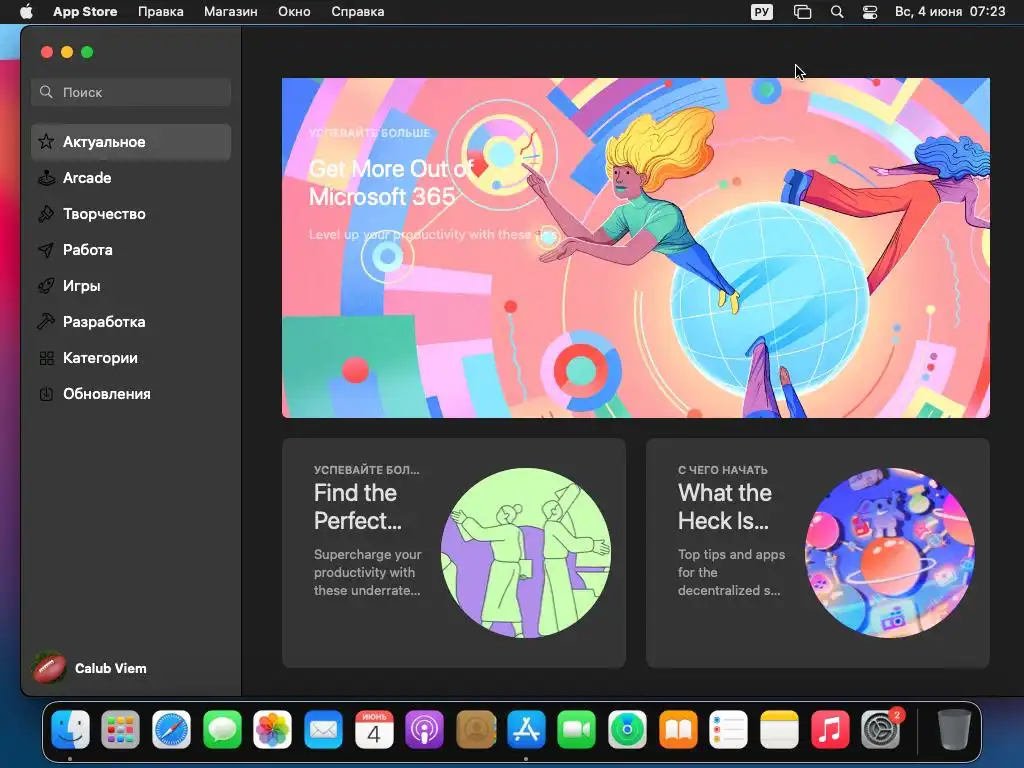Viewport: 1024px width, 768px height.
Task: Click the Calub Viem account name
Action: click(110, 668)
